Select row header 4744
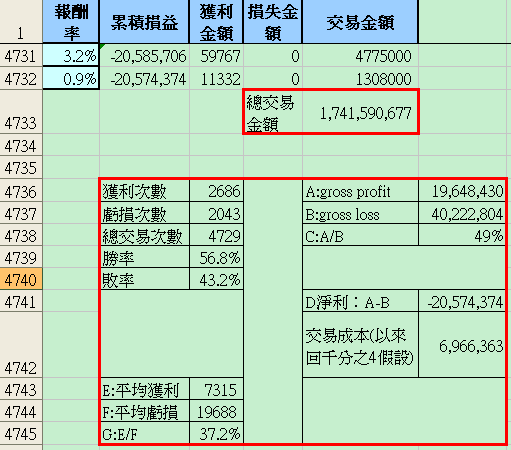The width and height of the screenshot is (511, 450). [x=21, y=411]
